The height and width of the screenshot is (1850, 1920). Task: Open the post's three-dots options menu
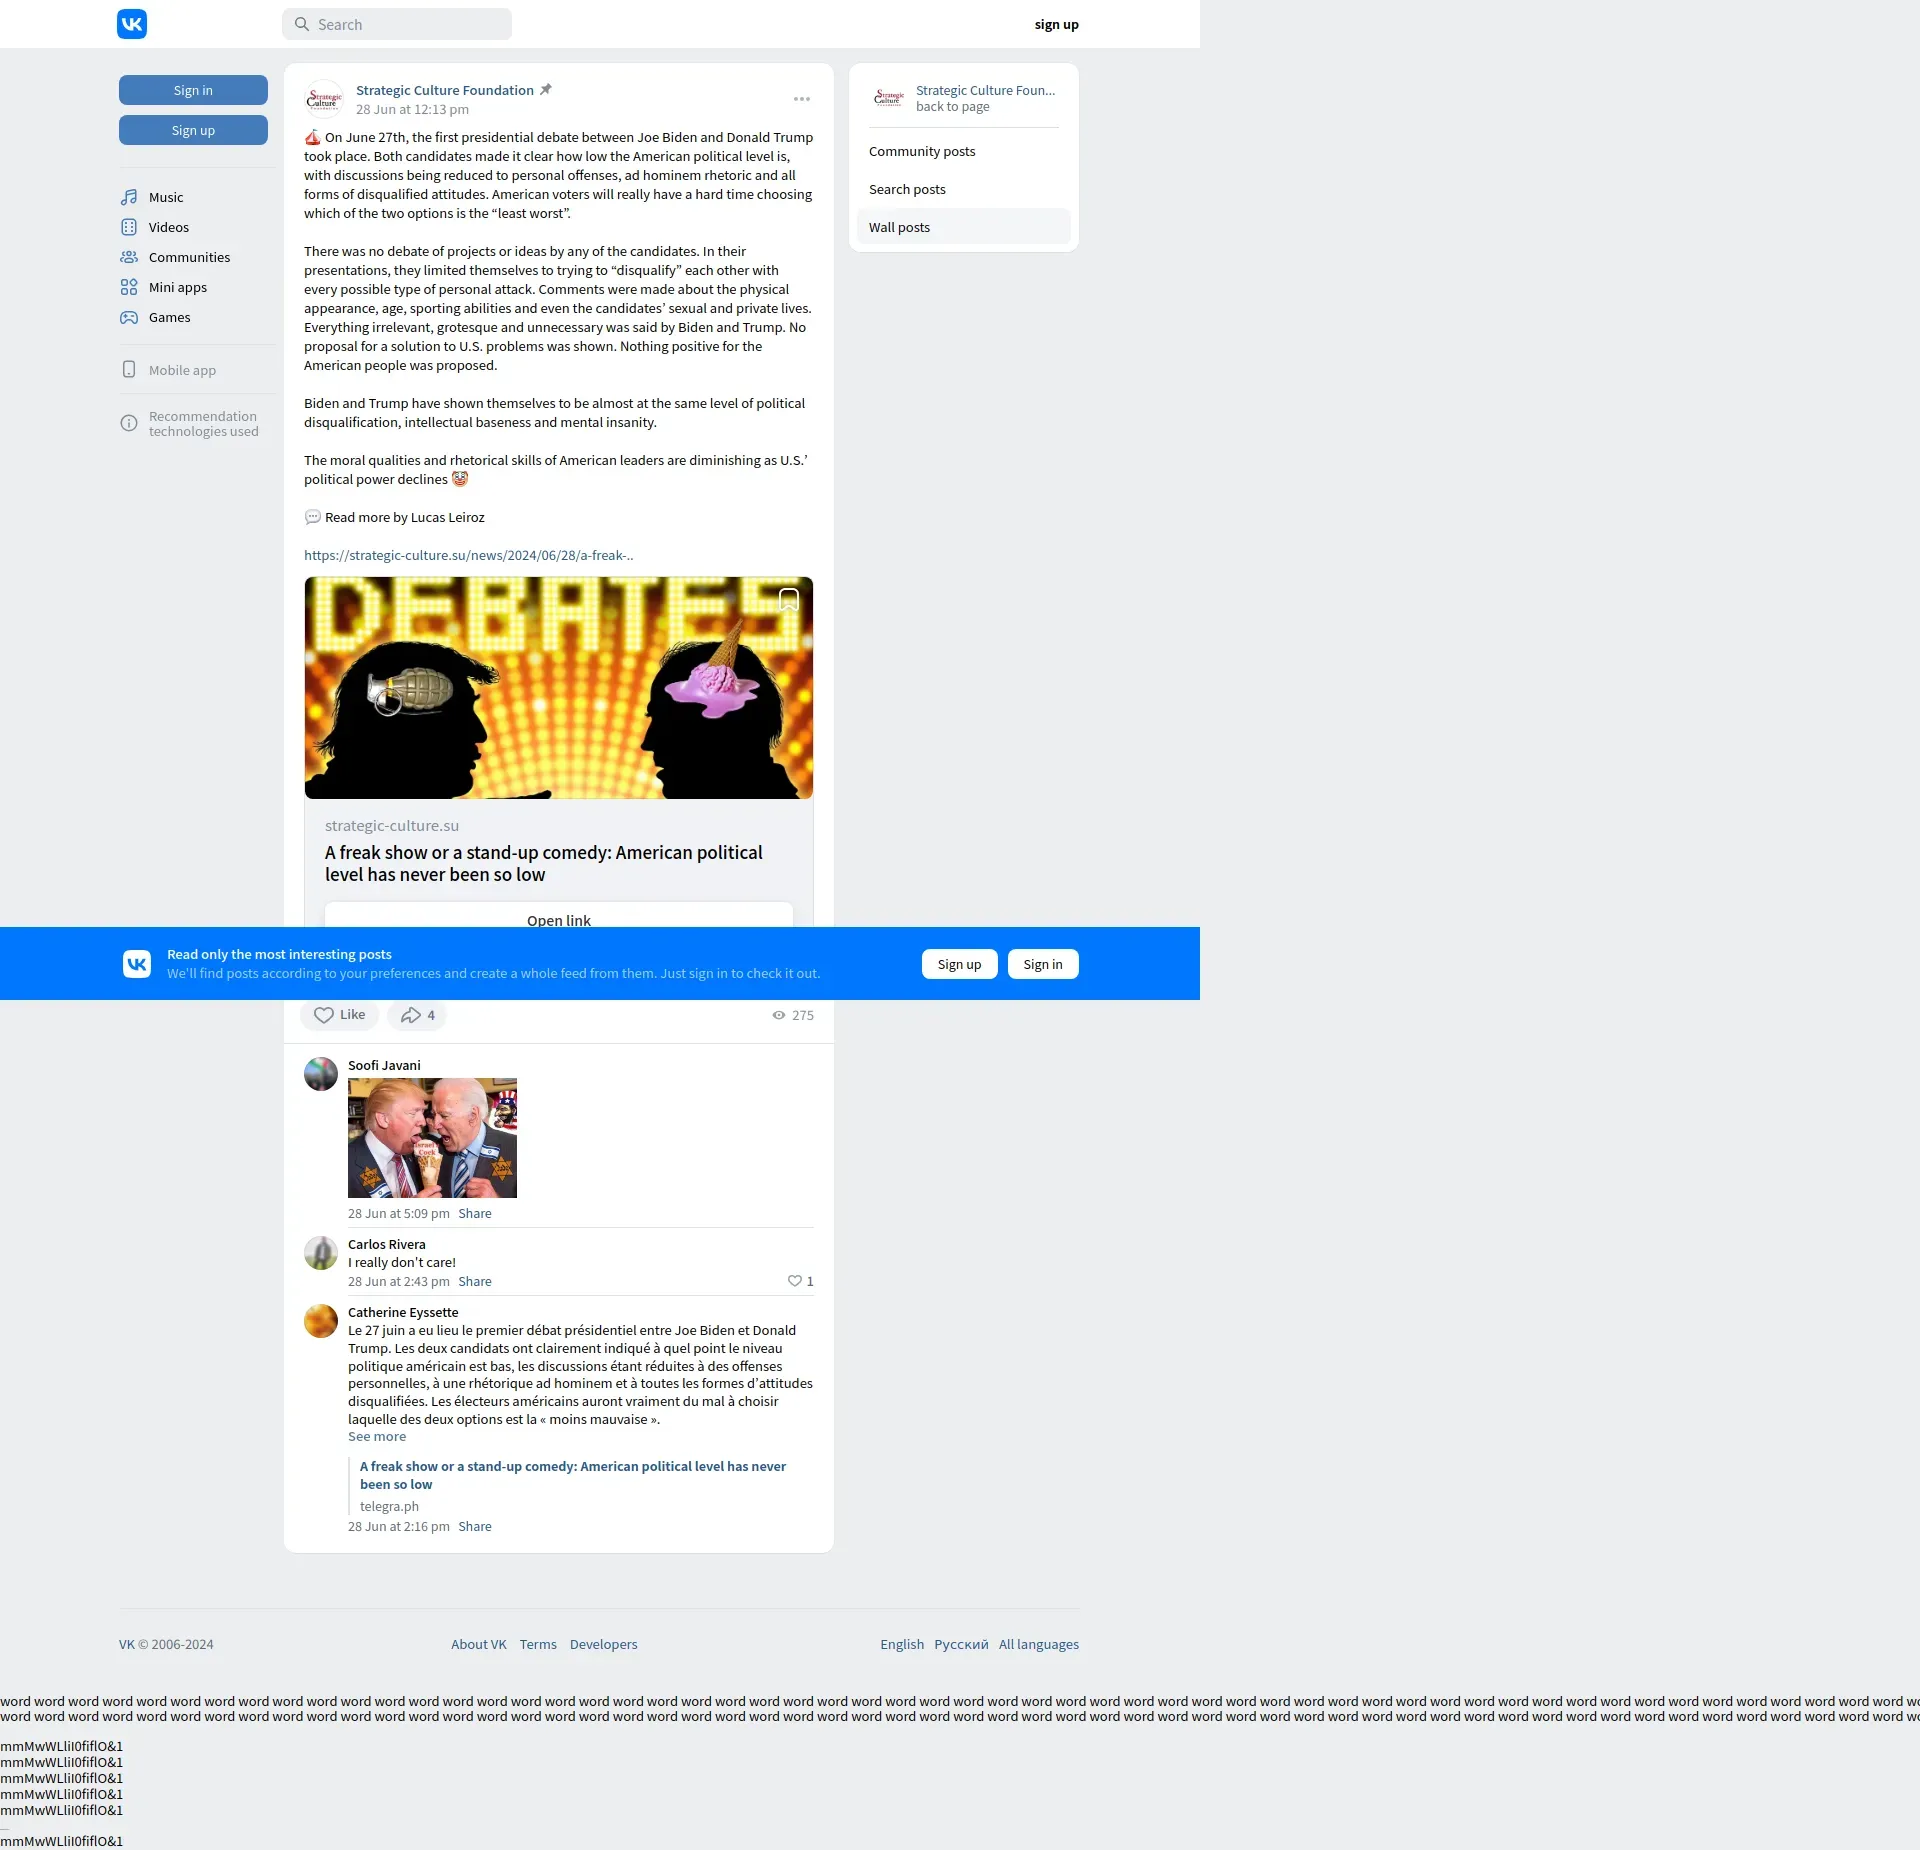[801, 99]
